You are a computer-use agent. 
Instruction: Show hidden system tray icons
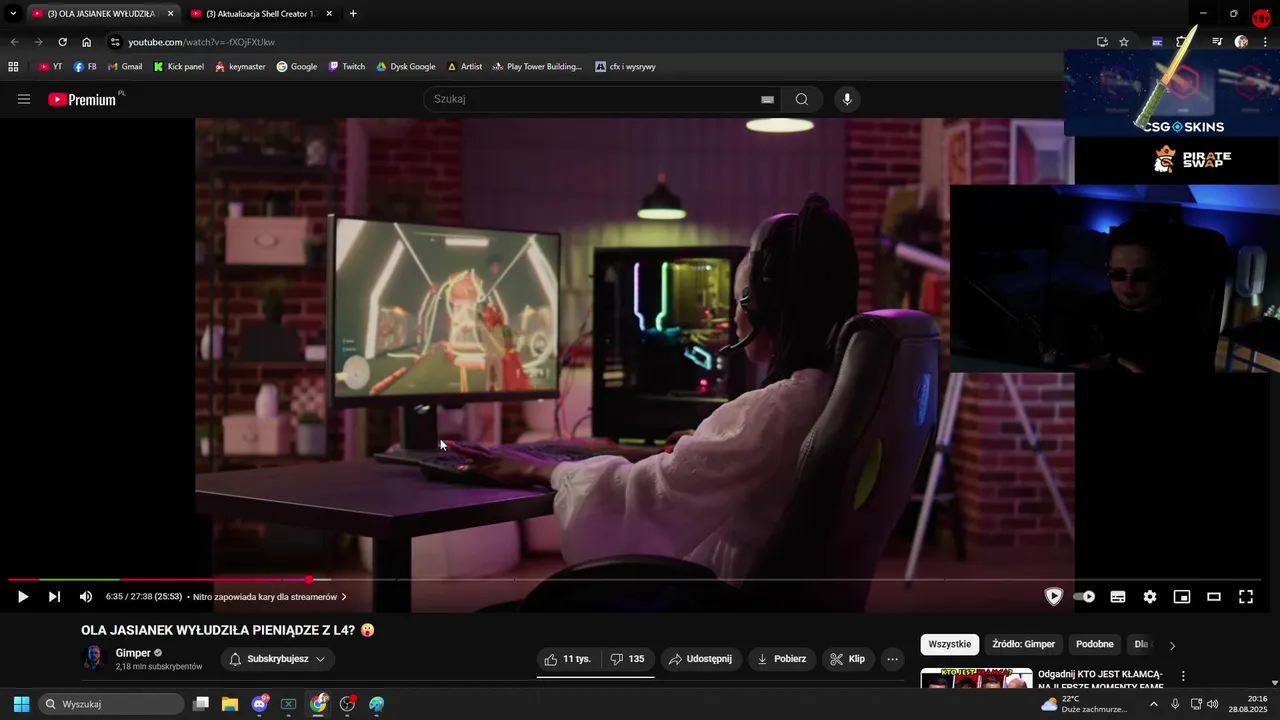click(1153, 704)
